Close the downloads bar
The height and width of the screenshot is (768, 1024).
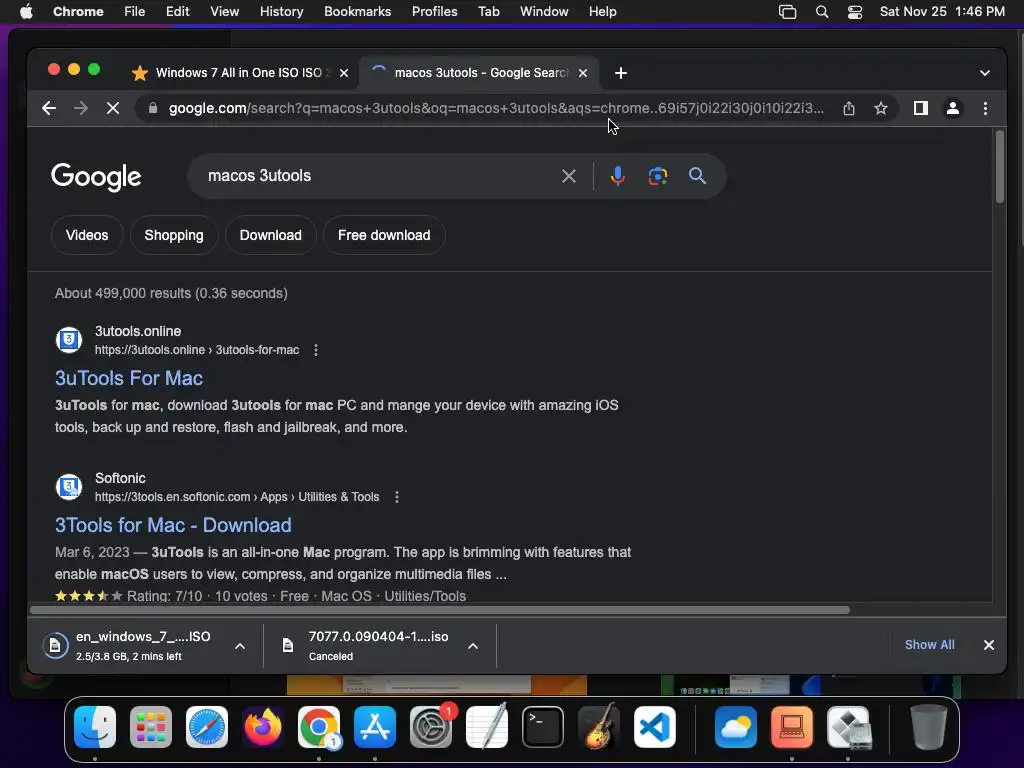989,645
